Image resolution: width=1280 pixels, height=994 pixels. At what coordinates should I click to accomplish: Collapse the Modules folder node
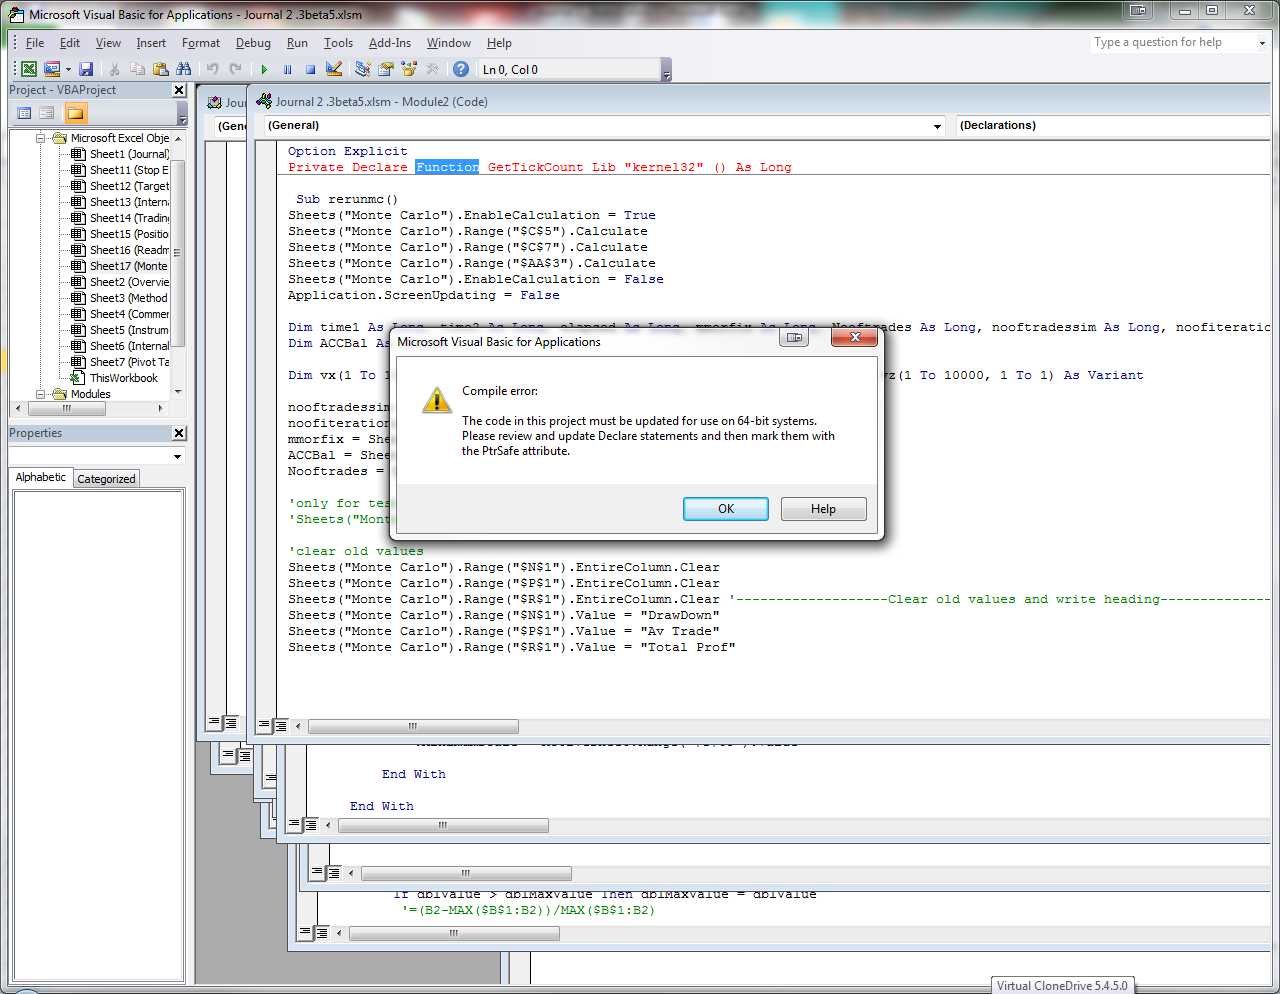(41, 394)
